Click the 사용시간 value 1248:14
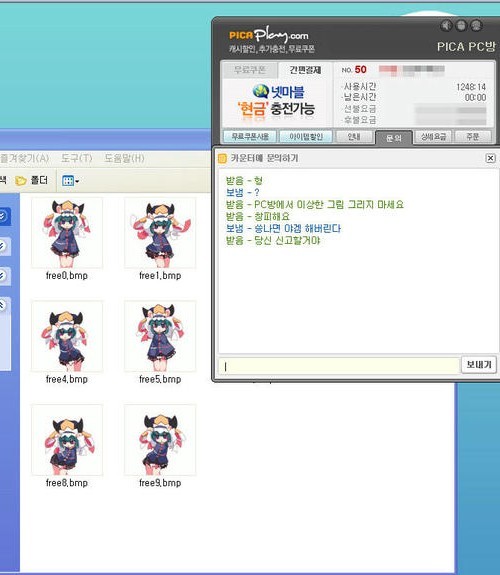 pos(471,87)
